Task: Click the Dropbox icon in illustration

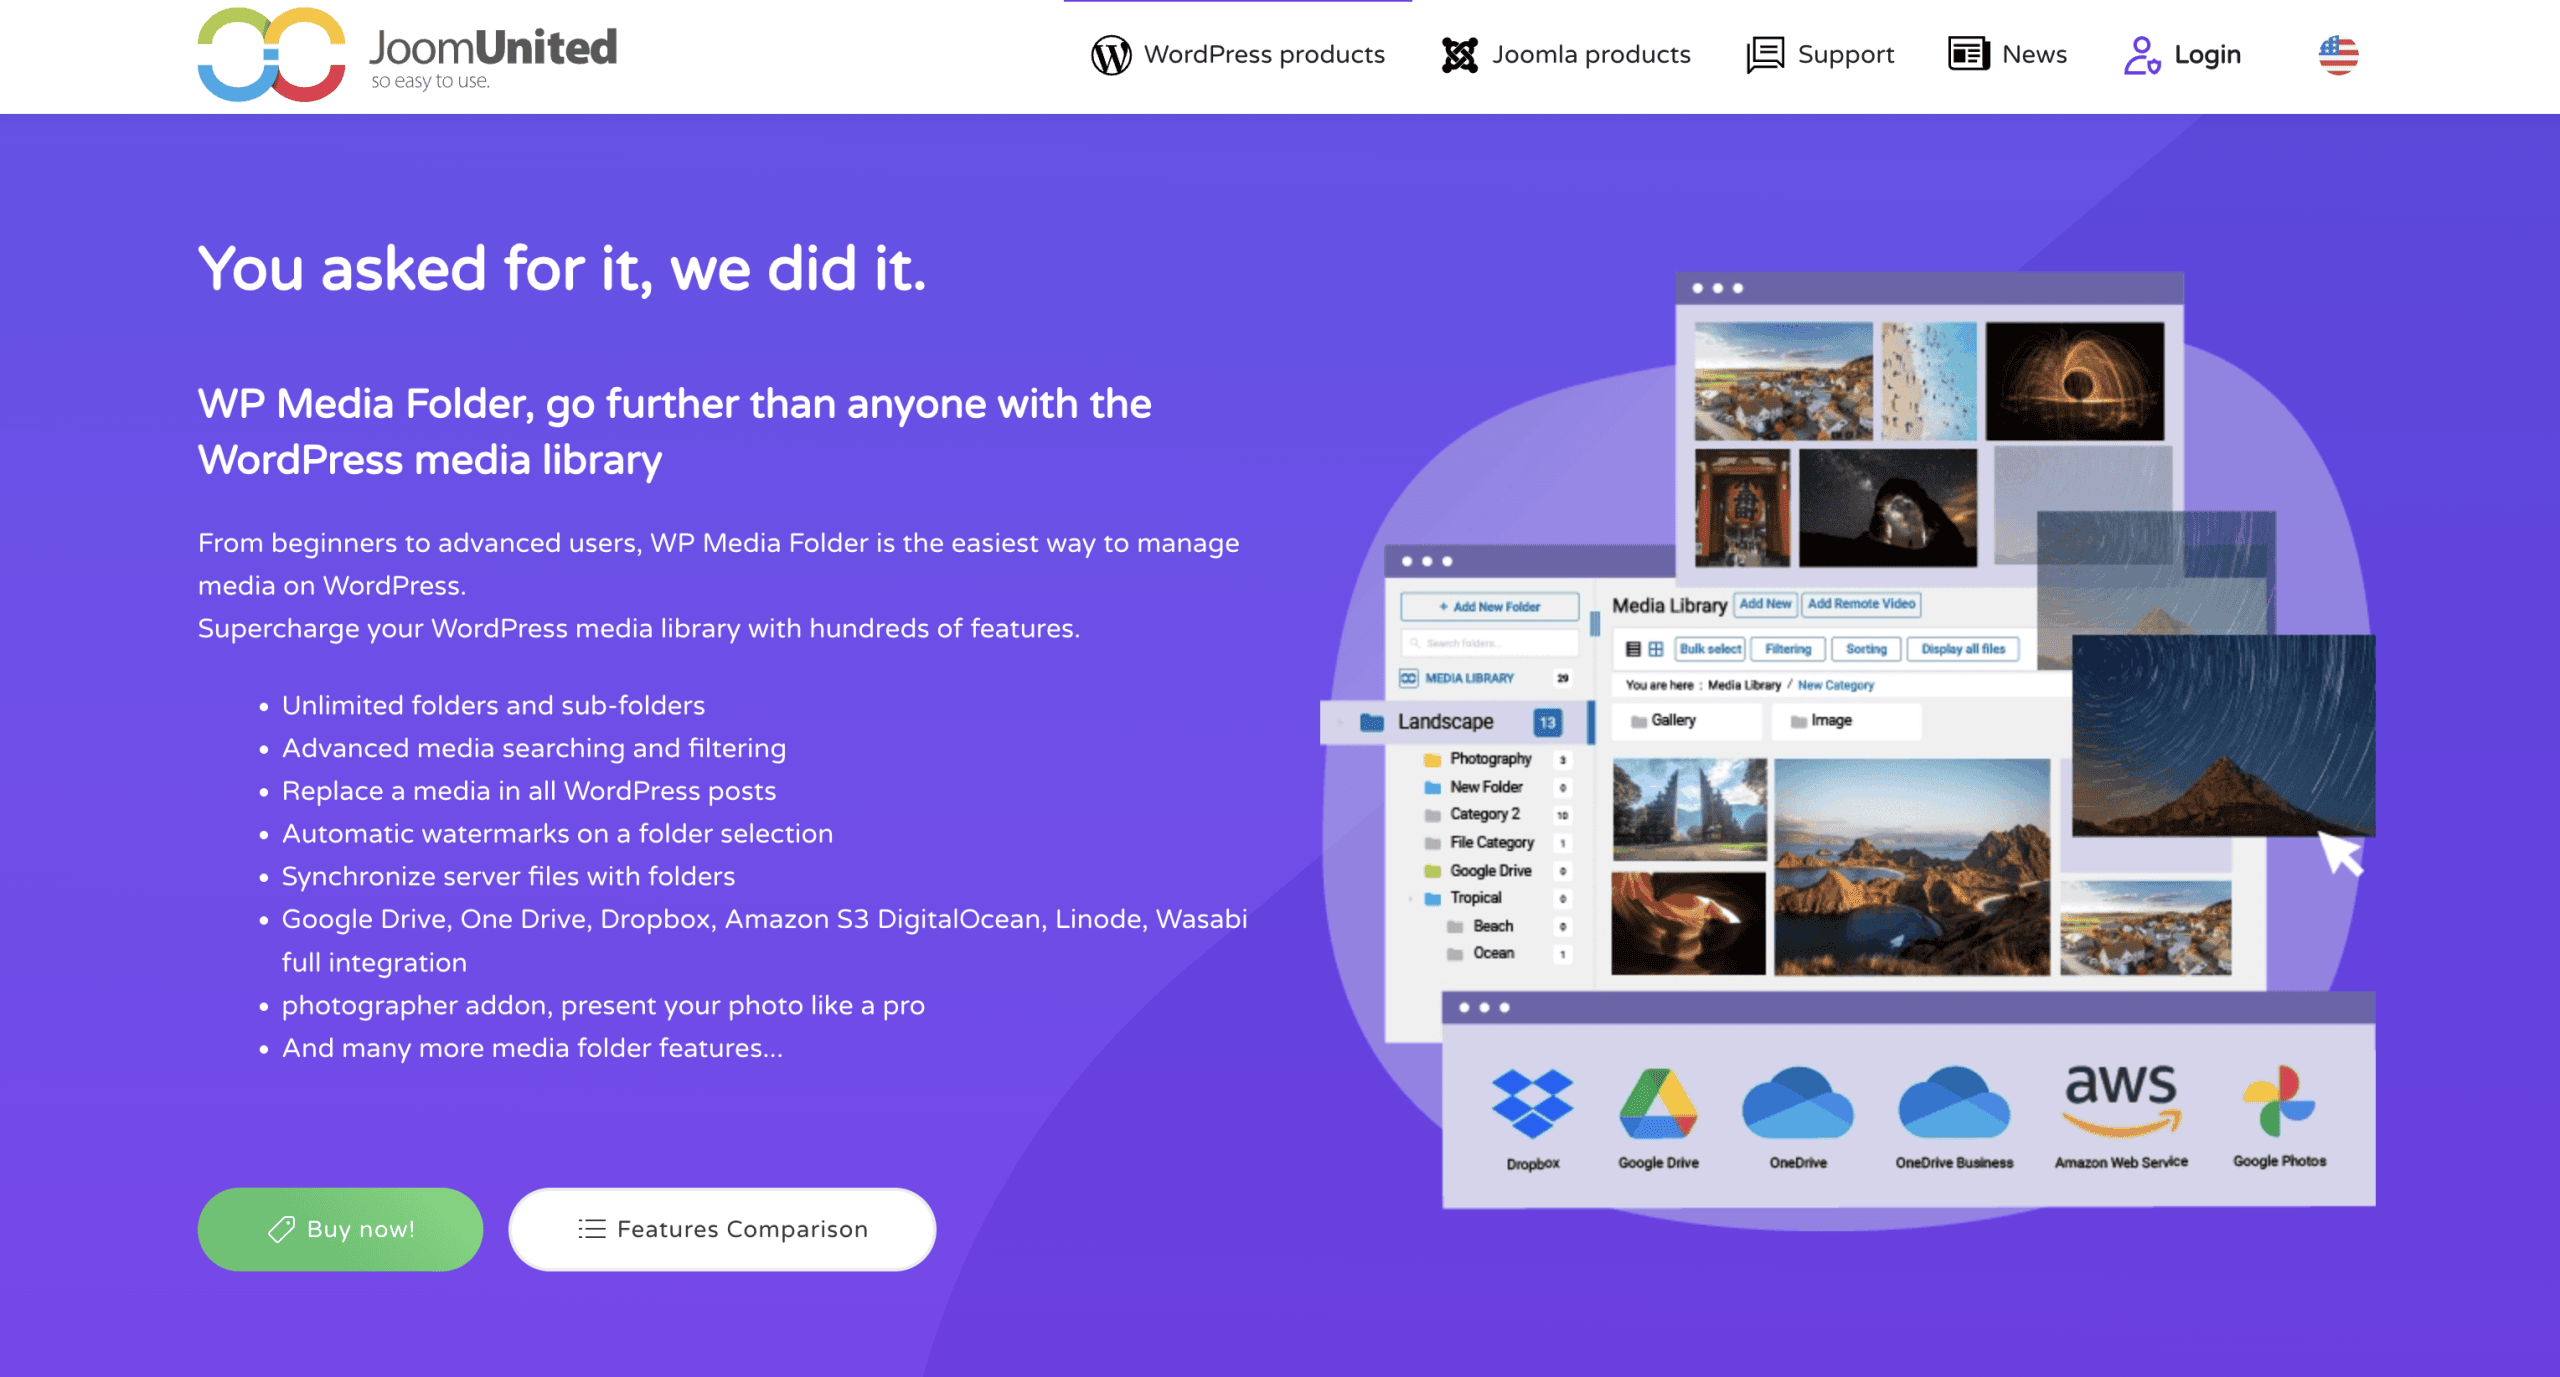Action: (1532, 1104)
